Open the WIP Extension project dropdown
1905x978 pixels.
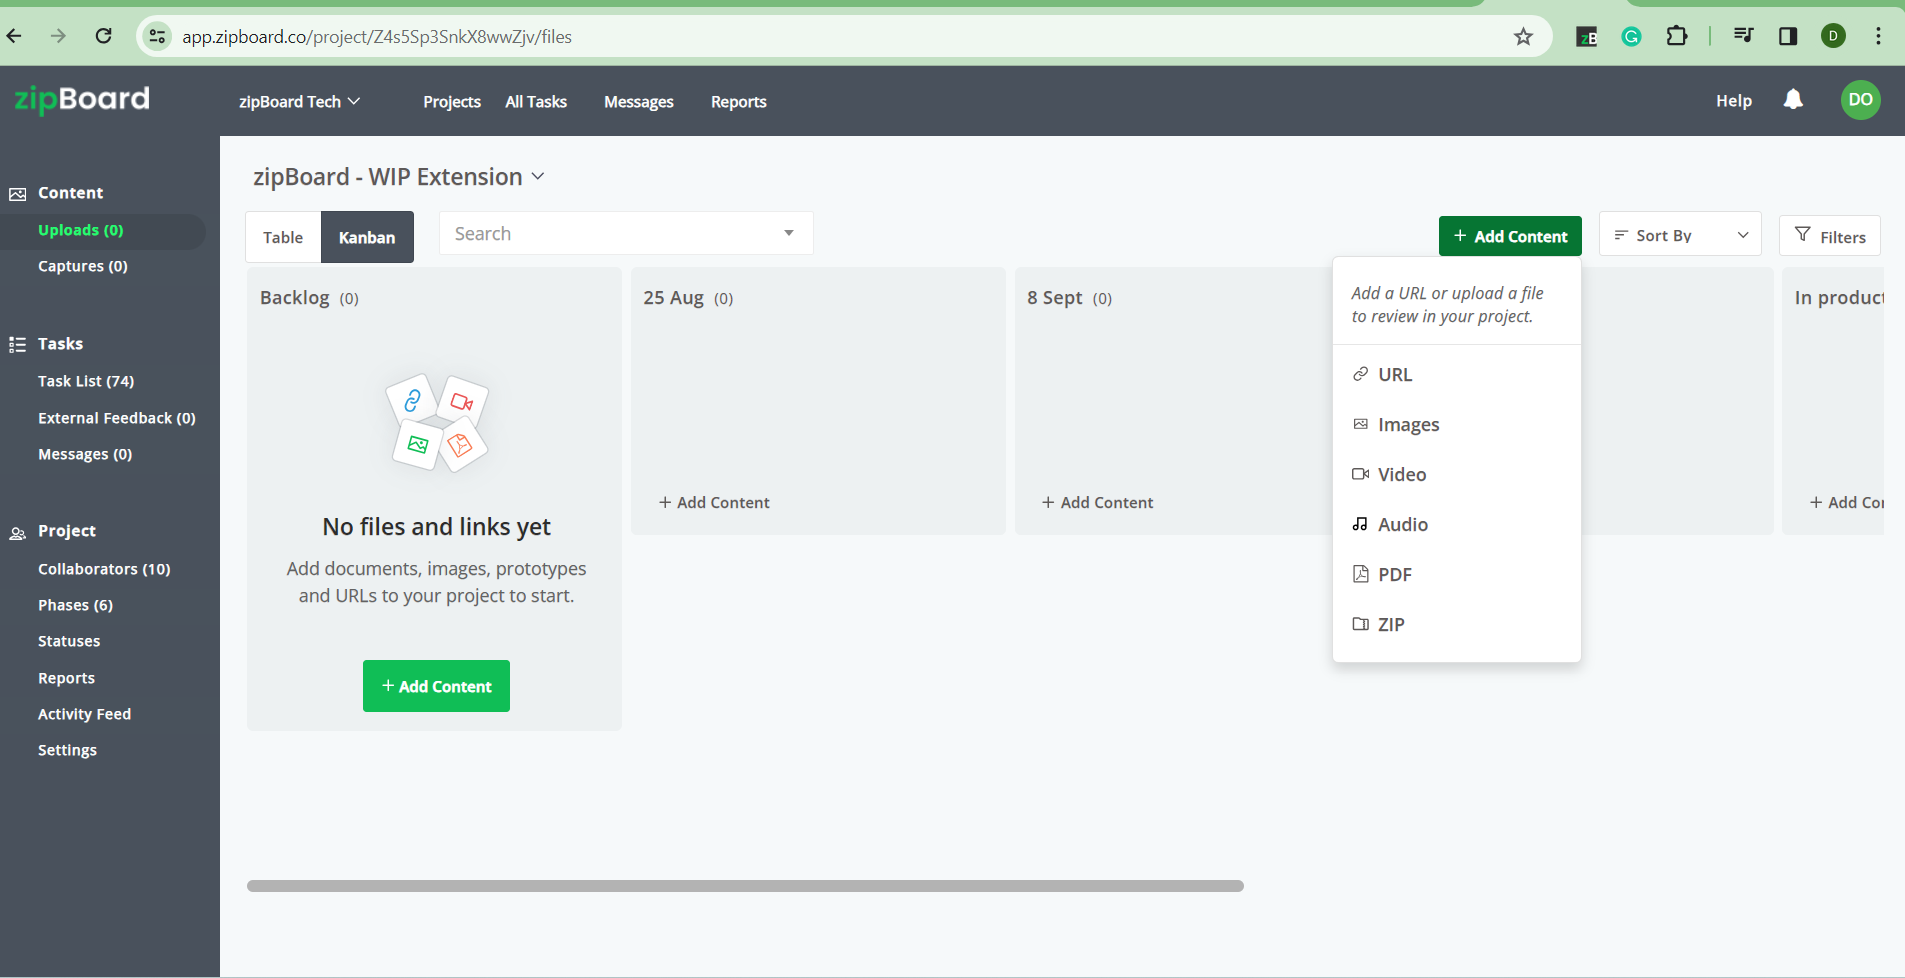tap(538, 176)
